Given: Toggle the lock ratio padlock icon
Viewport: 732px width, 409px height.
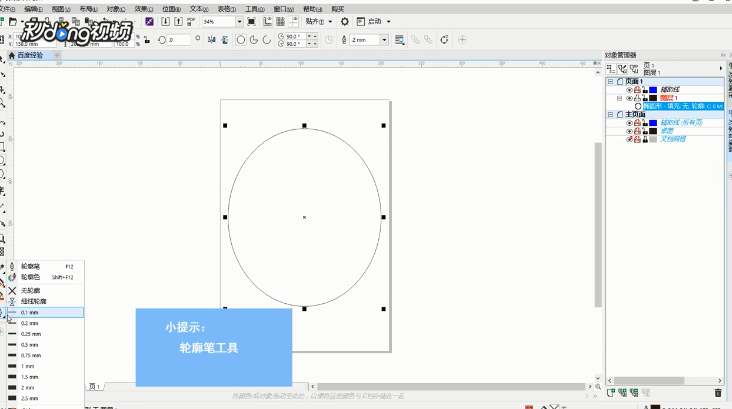Looking at the screenshot, I should 147,40.
